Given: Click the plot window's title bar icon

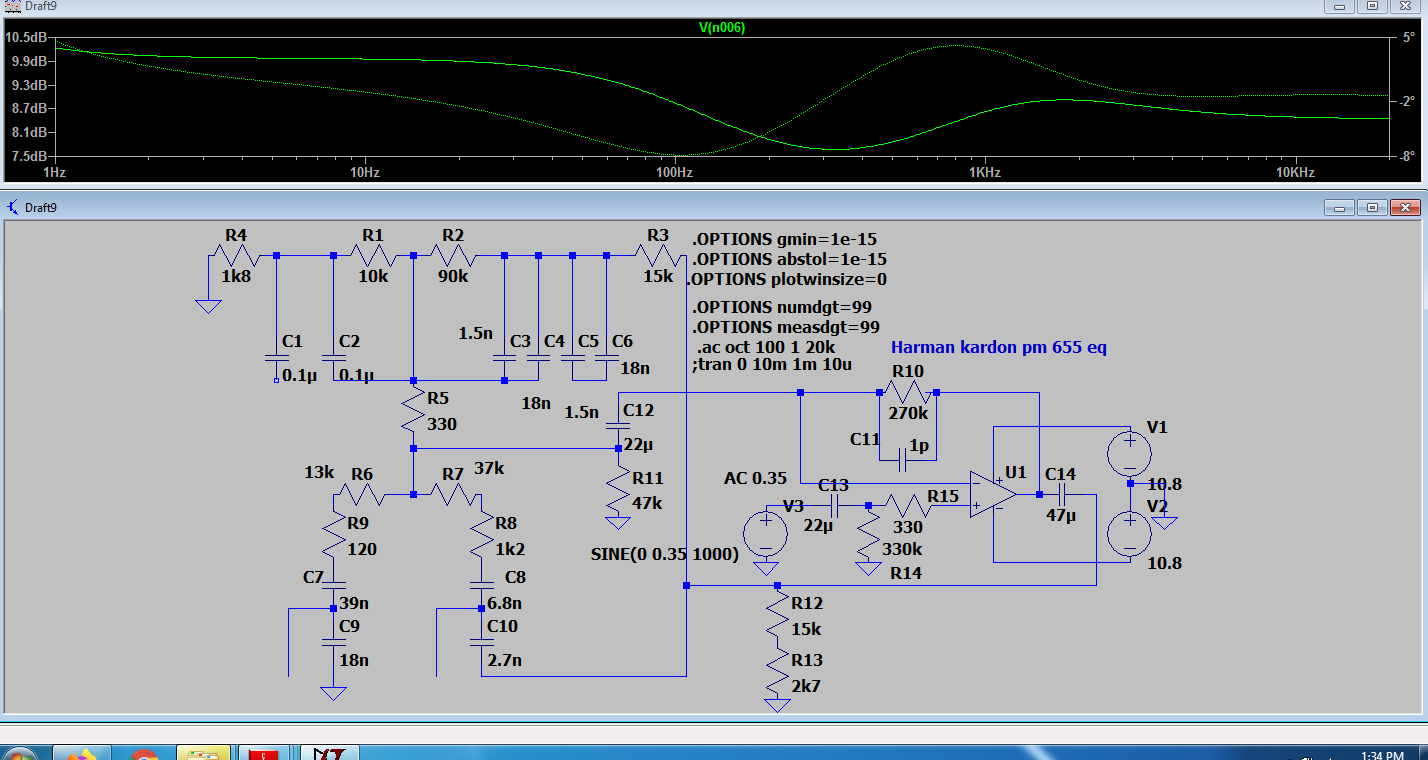Looking at the screenshot, I should 11,6.
